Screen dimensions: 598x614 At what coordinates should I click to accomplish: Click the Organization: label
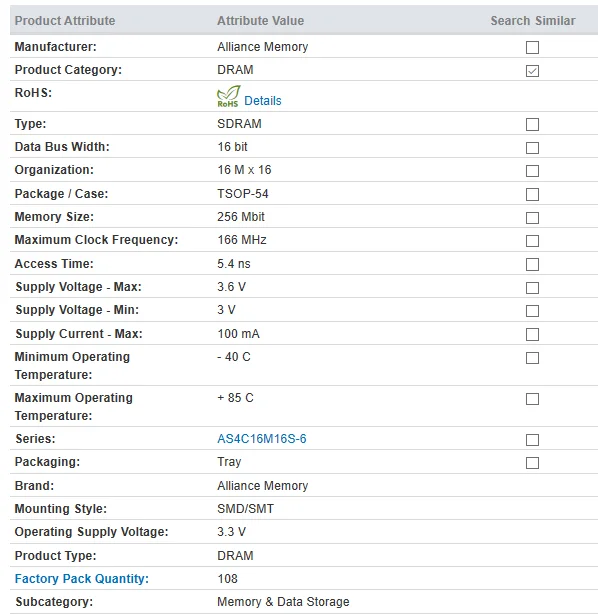[54, 170]
